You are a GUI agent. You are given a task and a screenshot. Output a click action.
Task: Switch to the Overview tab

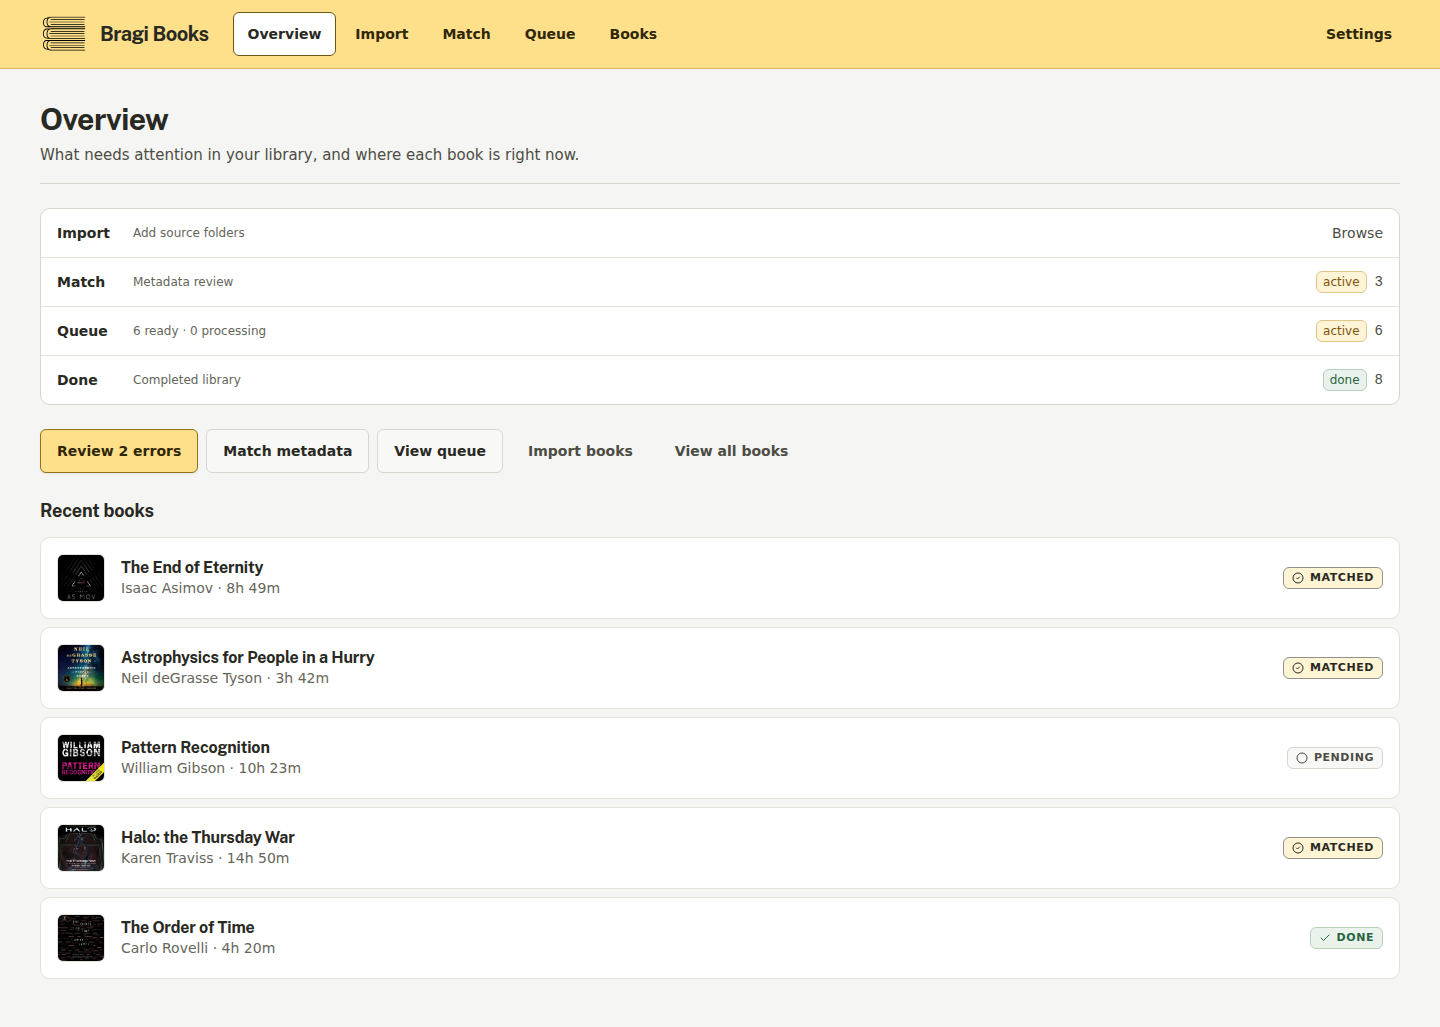(x=284, y=34)
